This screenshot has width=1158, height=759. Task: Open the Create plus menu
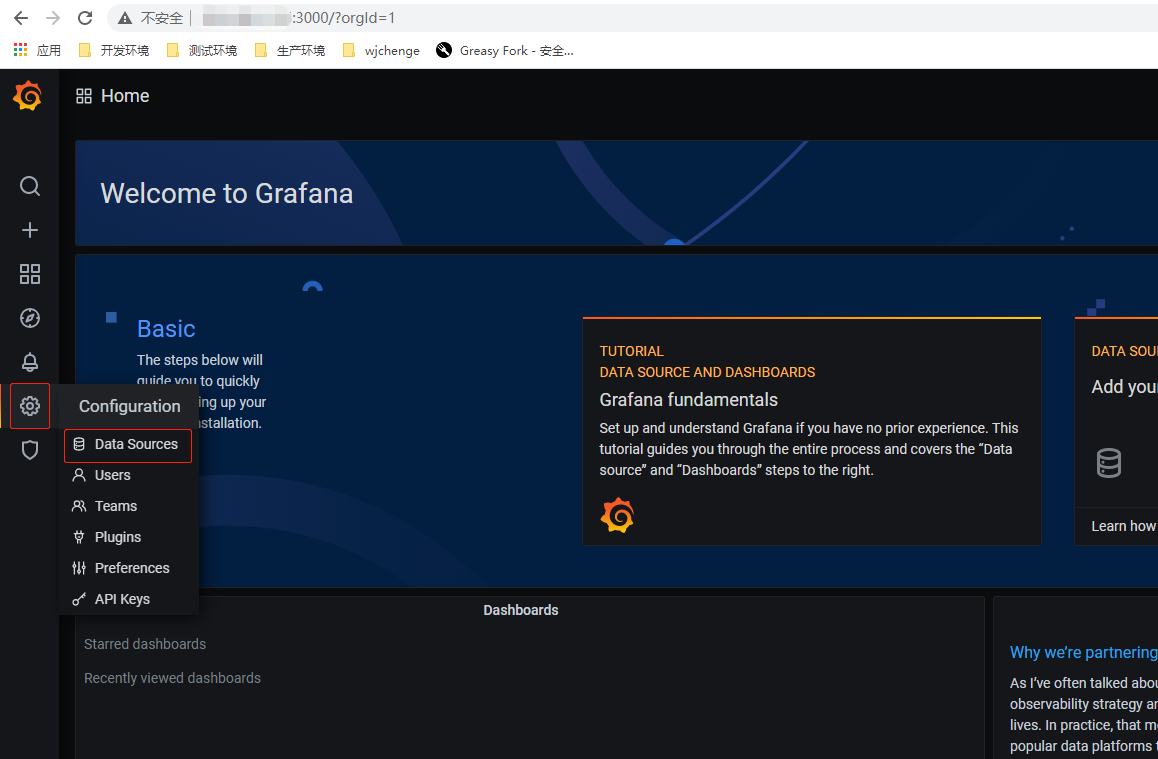pyautogui.click(x=30, y=230)
